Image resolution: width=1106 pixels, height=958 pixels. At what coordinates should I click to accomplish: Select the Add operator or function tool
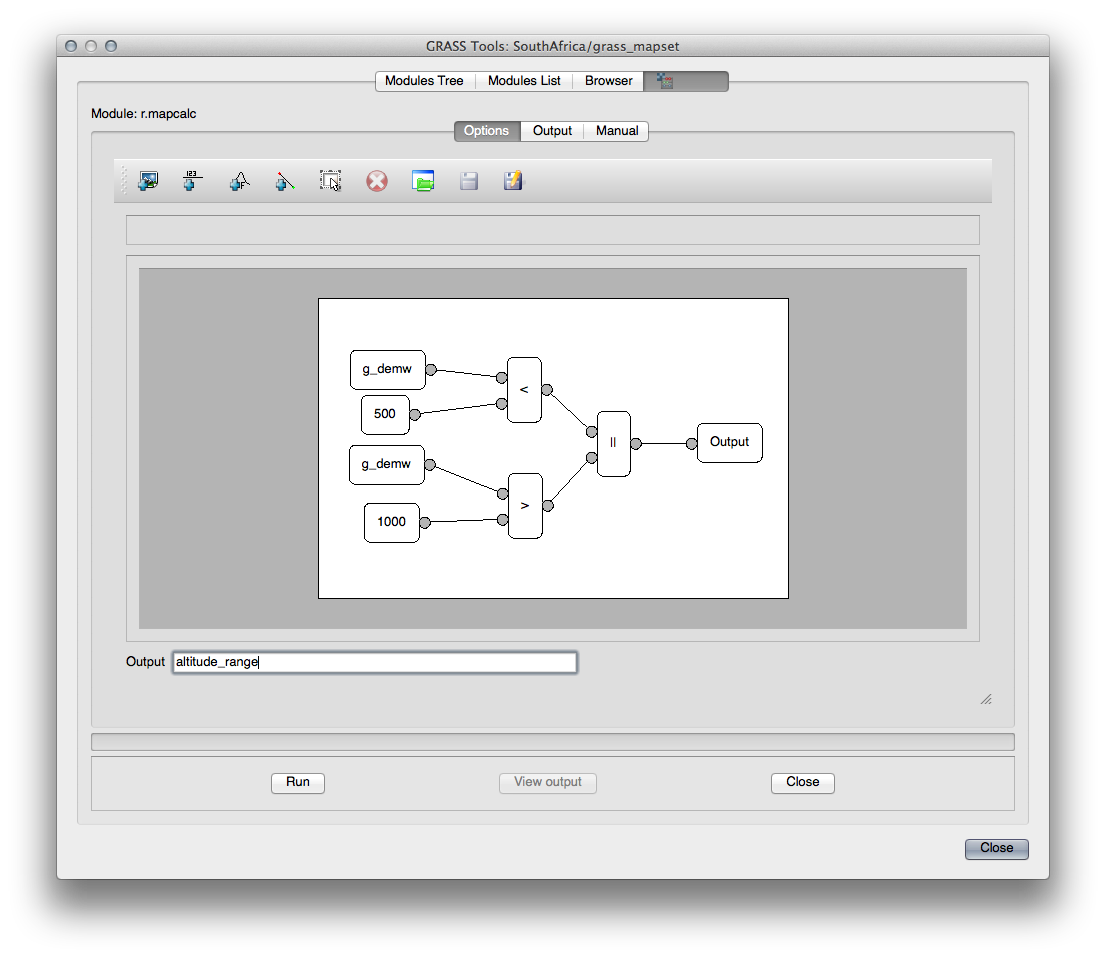tap(238, 181)
